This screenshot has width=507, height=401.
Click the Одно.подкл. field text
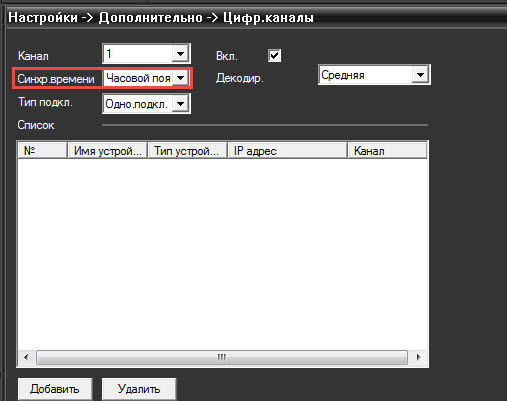point(136,104)
